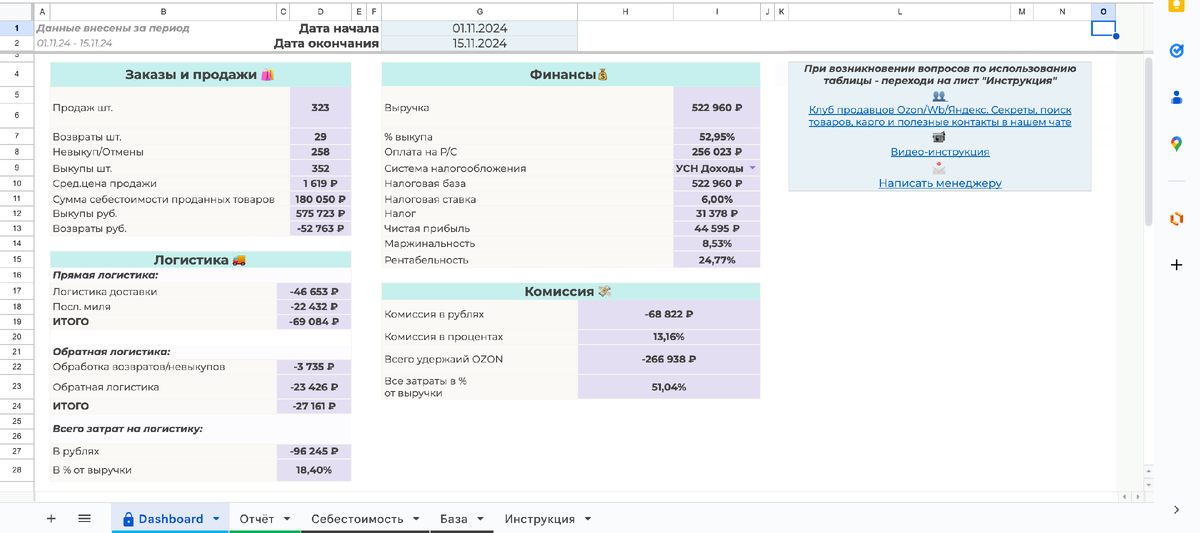Select the highlighted column header O
This screenshot has height=533, width=1200.
click(1103, 11)
